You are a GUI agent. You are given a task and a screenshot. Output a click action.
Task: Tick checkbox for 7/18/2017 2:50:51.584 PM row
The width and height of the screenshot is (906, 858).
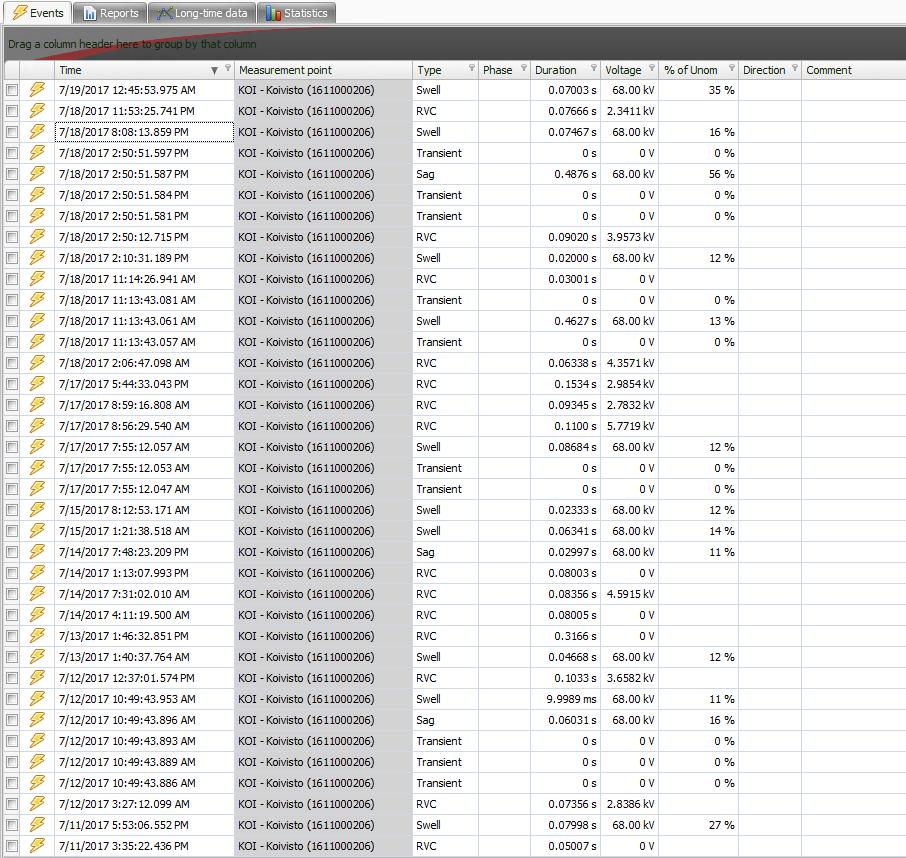tap(12, 195)
